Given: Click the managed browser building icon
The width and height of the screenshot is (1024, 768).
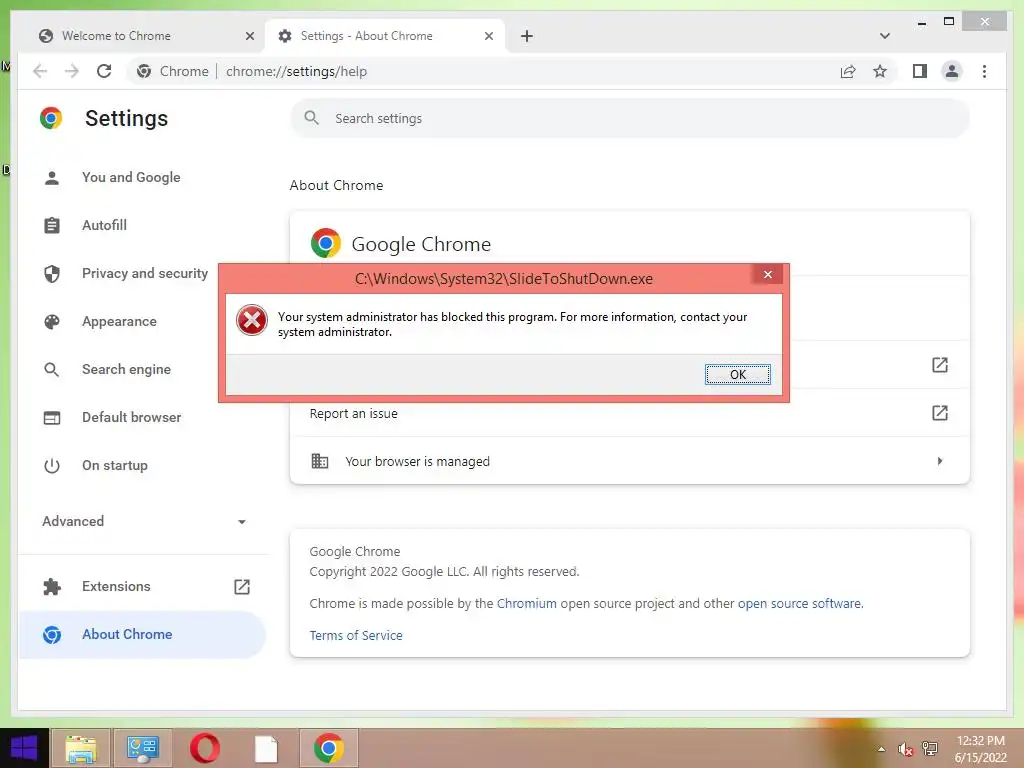Looking at the screenshot, I should tap(319, 461).
